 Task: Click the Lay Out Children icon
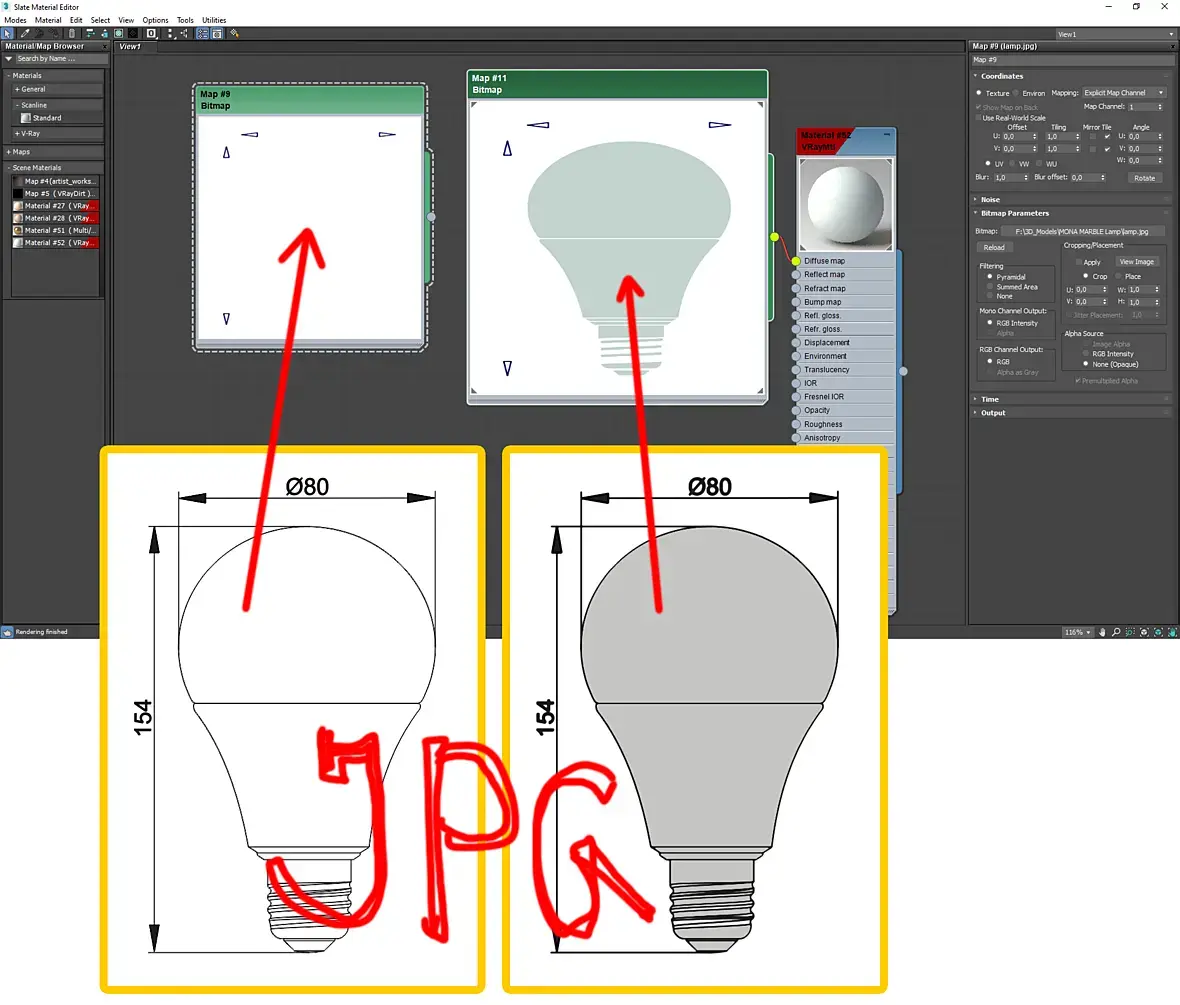click(x=184, y=33)
